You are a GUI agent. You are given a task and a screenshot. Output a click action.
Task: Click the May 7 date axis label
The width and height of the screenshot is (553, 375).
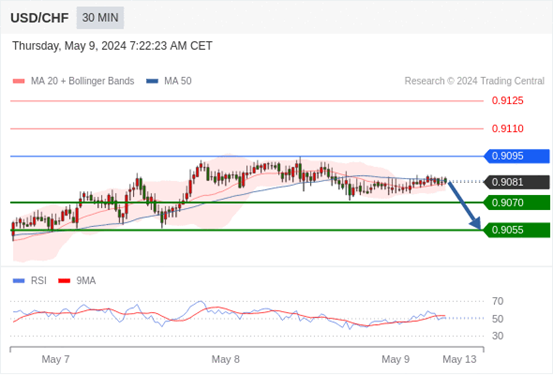coord(56,359)
